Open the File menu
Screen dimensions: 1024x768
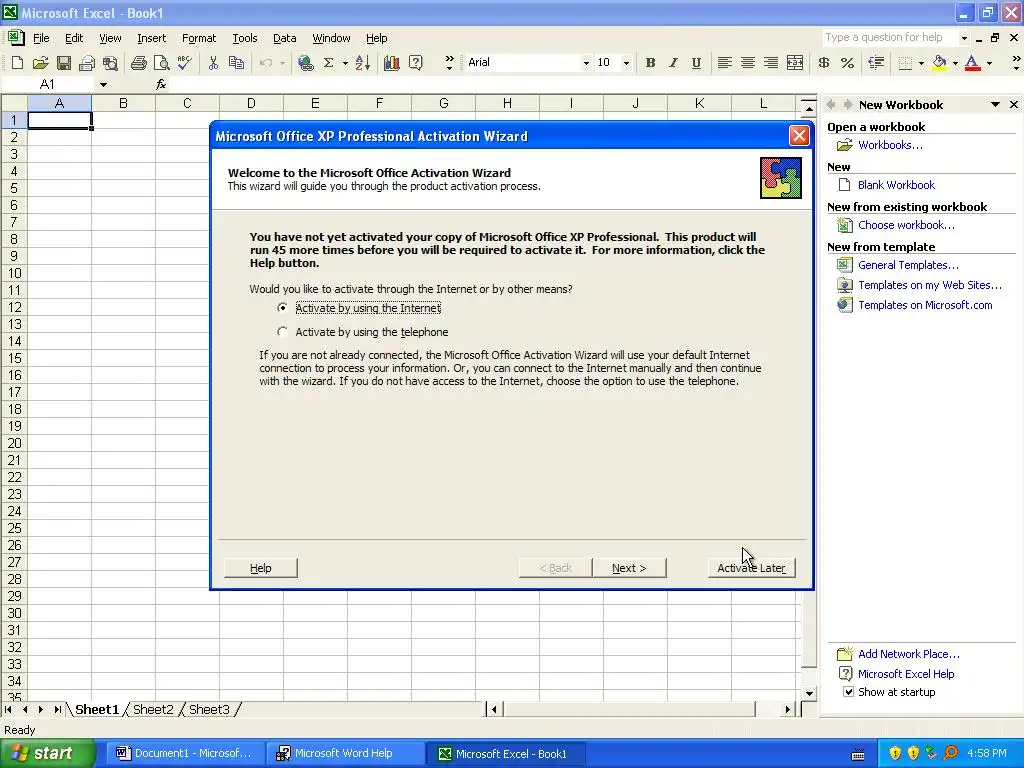pos(41,38)
